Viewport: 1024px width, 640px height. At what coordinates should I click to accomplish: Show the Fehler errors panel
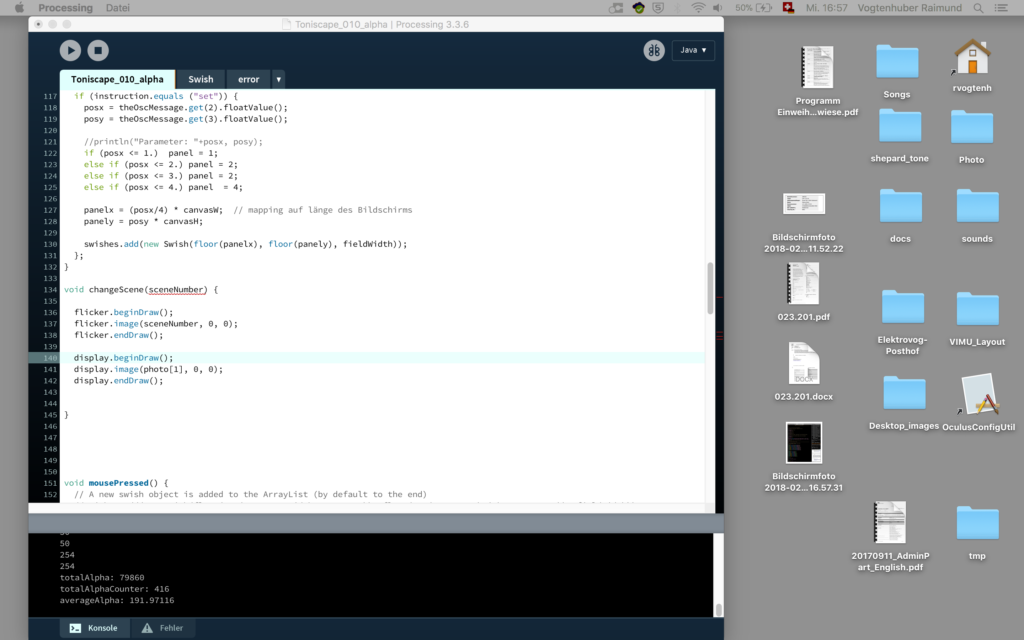coord(162,628)
